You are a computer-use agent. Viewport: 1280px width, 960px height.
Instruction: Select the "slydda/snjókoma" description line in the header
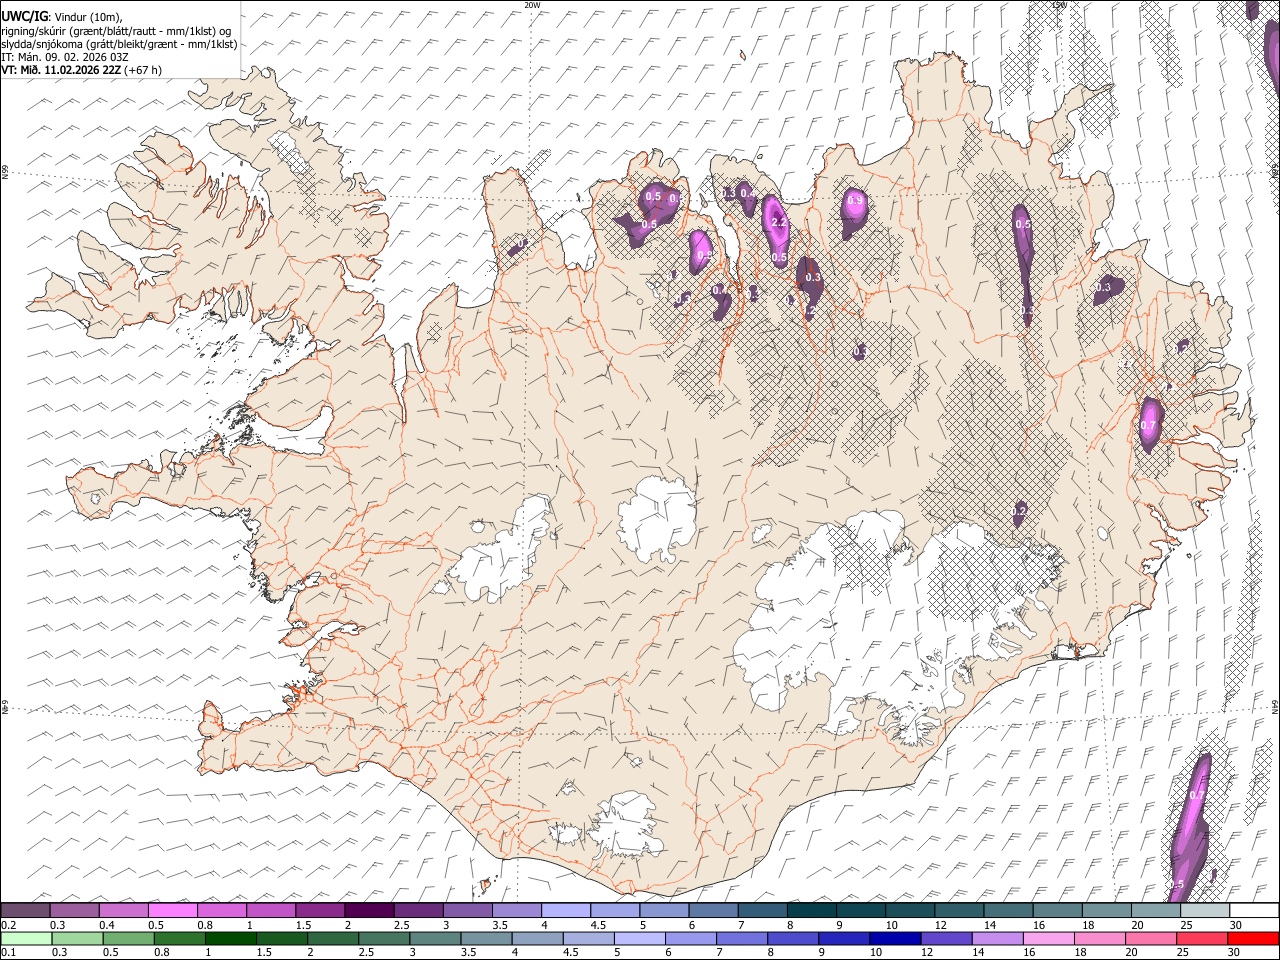(119, 44)
